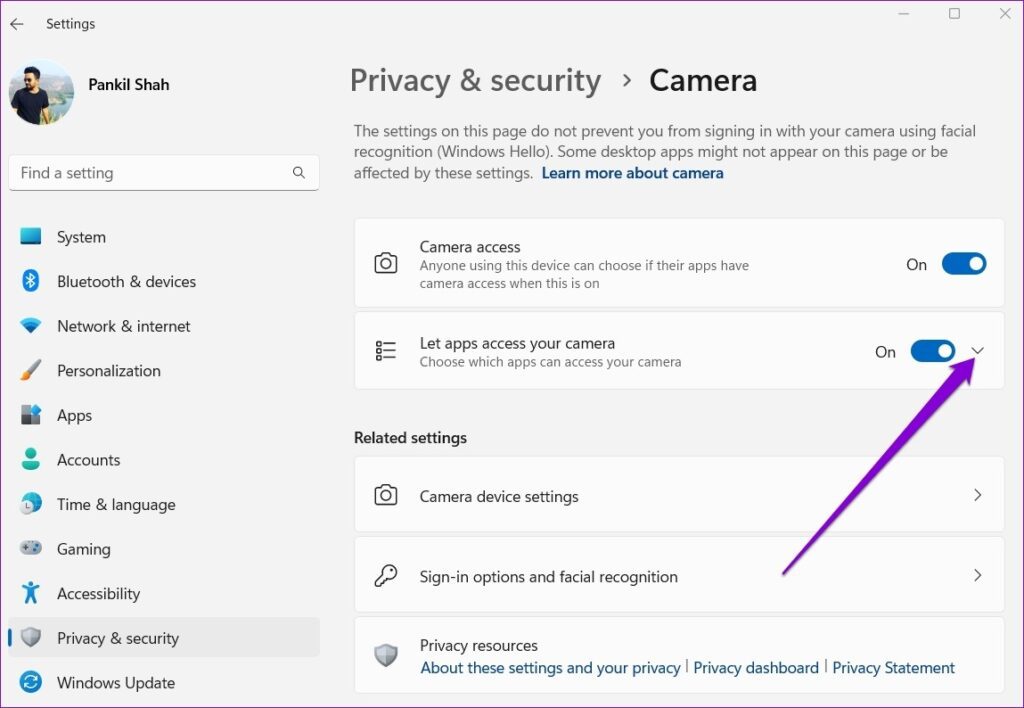Click the search magnifier in Find a setting

tap(299, 172)
